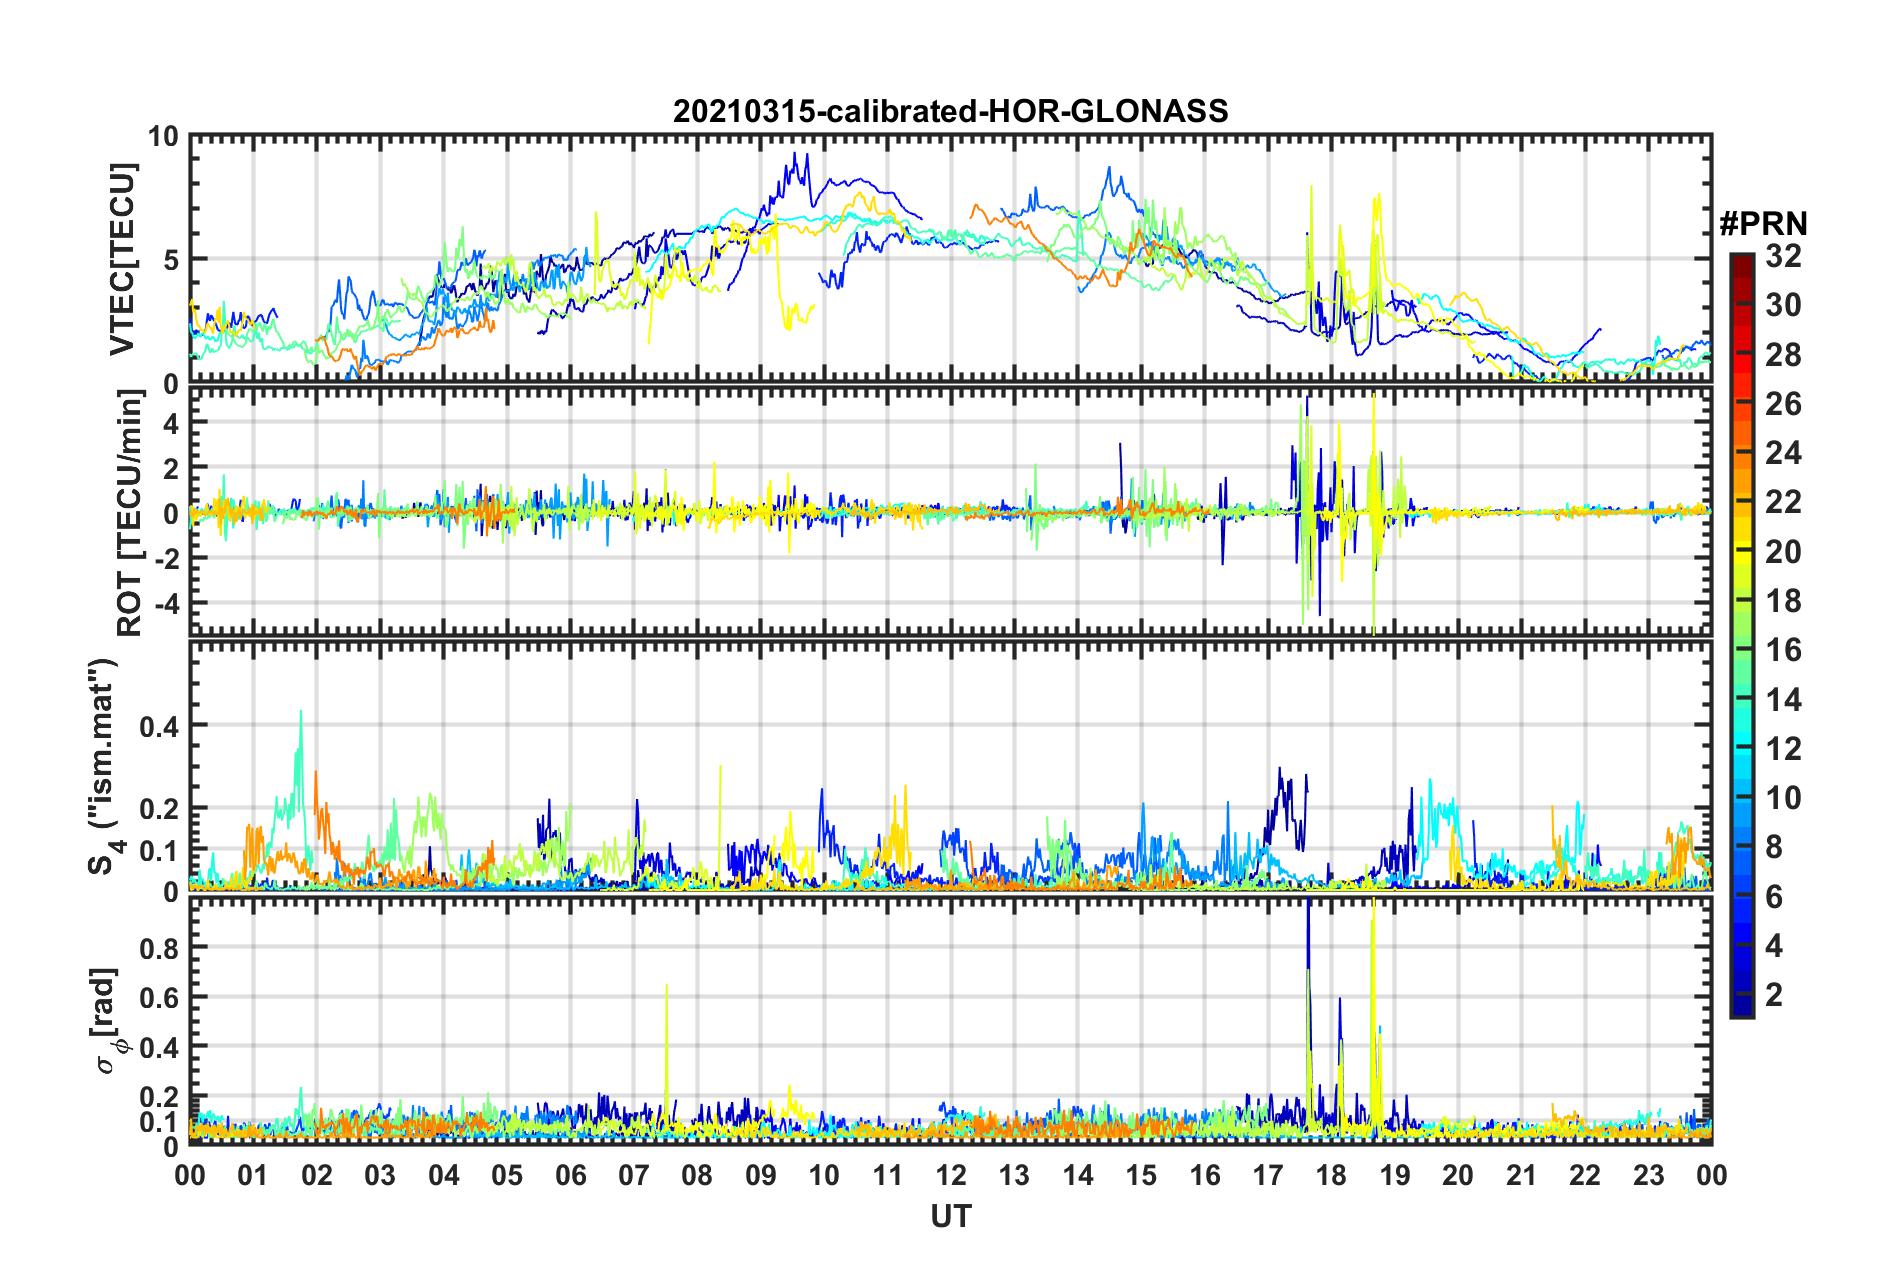
Task: Click the "5" tick on the VTEC axis
Action: 171,260
